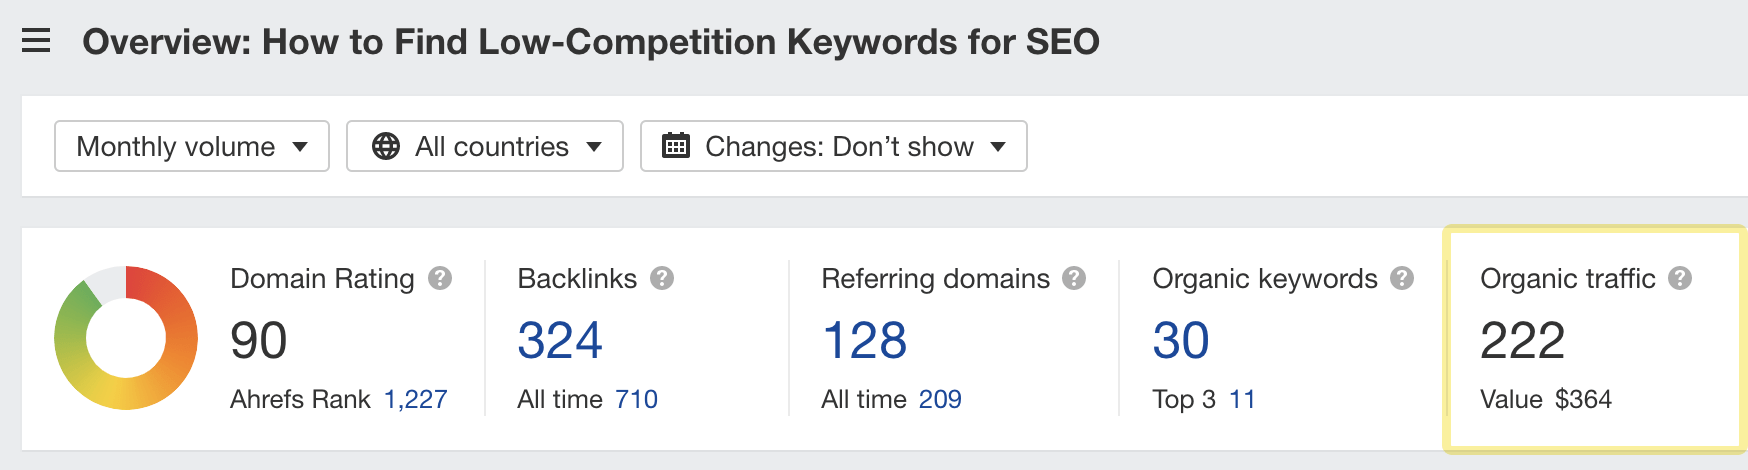Click Ahrefs Rank value 1,227
Viewport: 1748px width, 470px height.
click(416, 399)
